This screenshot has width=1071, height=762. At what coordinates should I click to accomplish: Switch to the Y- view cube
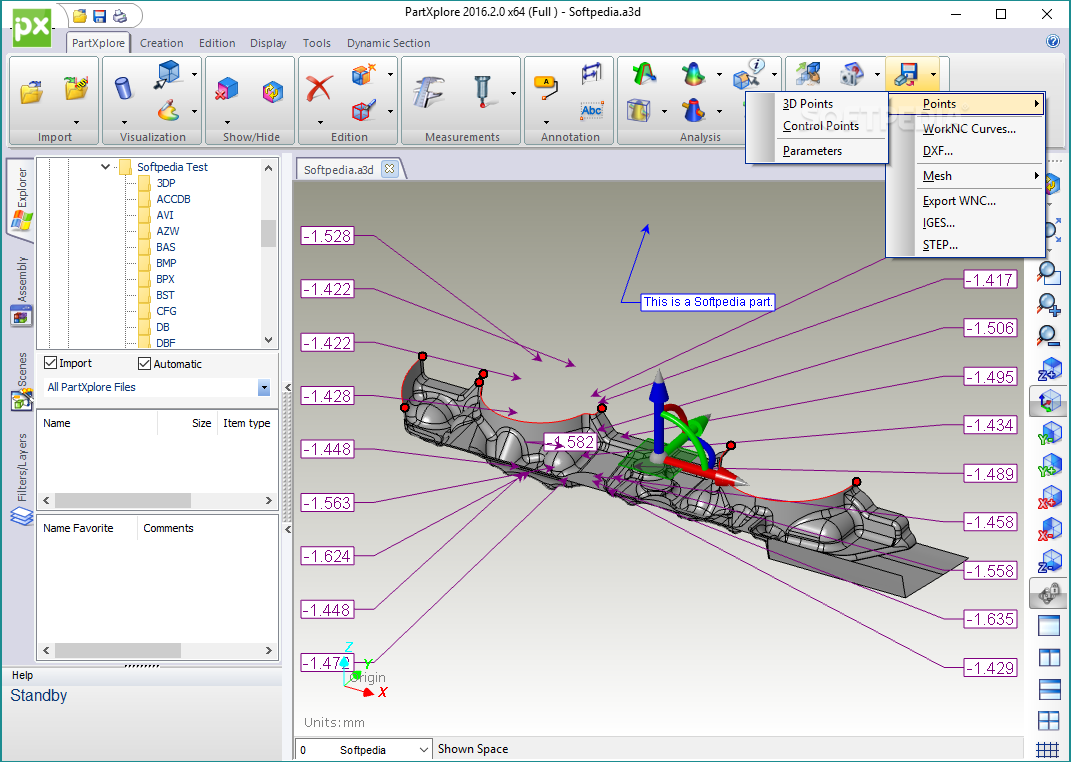tap(1049, 433)
